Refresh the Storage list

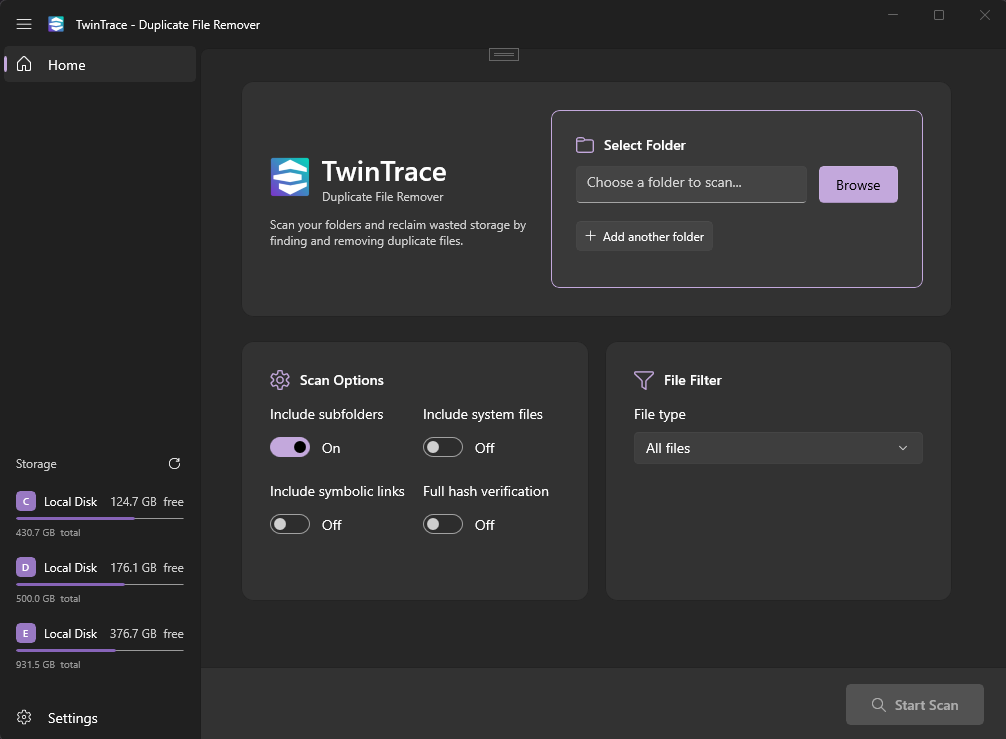point(175,463)
